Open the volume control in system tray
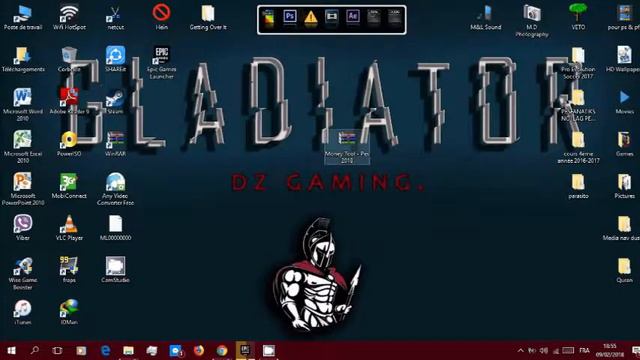Screen dimensions: 640x360 tap(544, 350)
